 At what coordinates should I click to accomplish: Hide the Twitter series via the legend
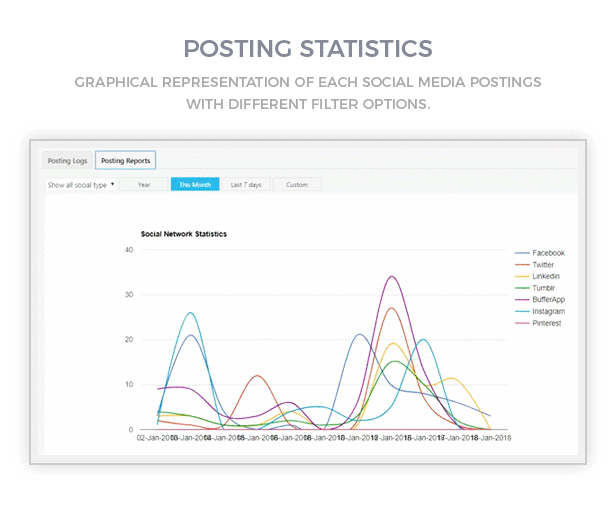543,265
